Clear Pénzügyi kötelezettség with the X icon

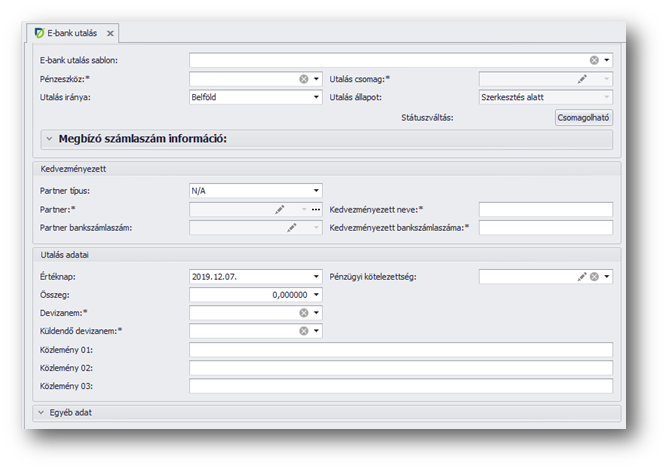tap(594, 276)
